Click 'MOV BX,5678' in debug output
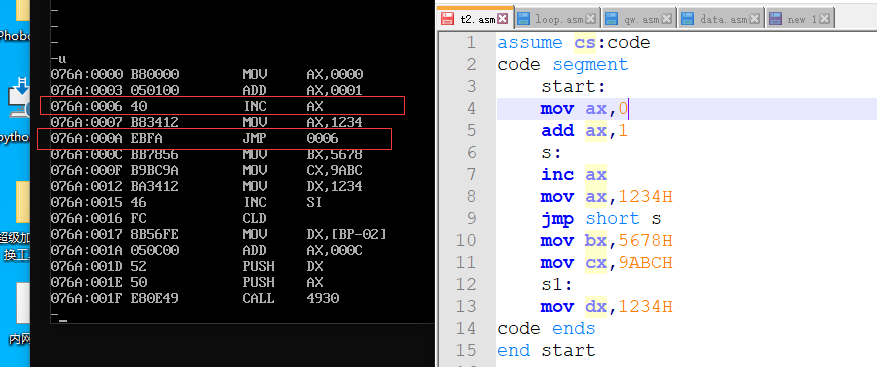The width and height of the screenshot is (877, 367). (303, 154)
